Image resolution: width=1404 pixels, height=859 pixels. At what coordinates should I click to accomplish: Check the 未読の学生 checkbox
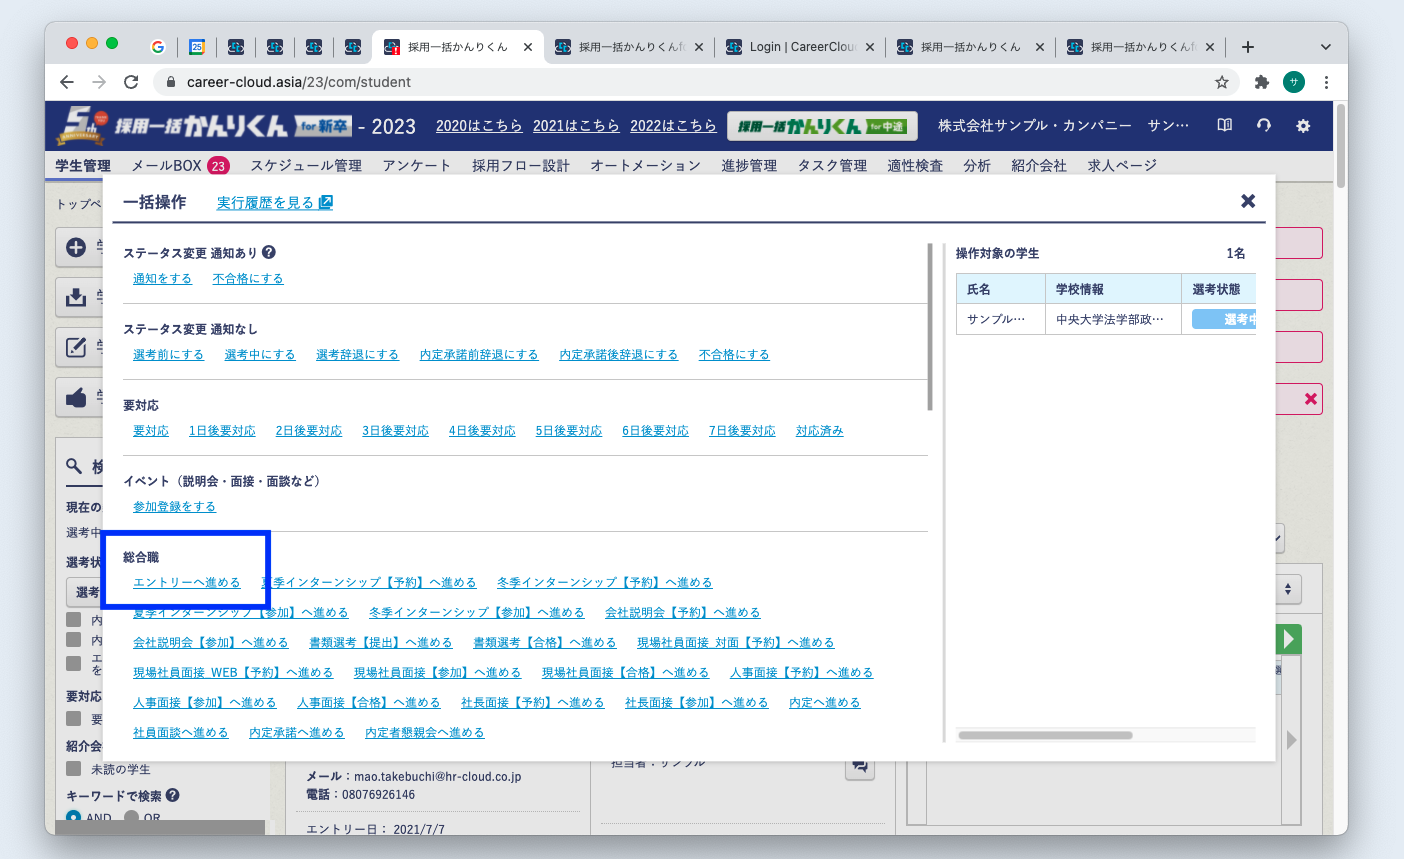[x=73, y=769]
